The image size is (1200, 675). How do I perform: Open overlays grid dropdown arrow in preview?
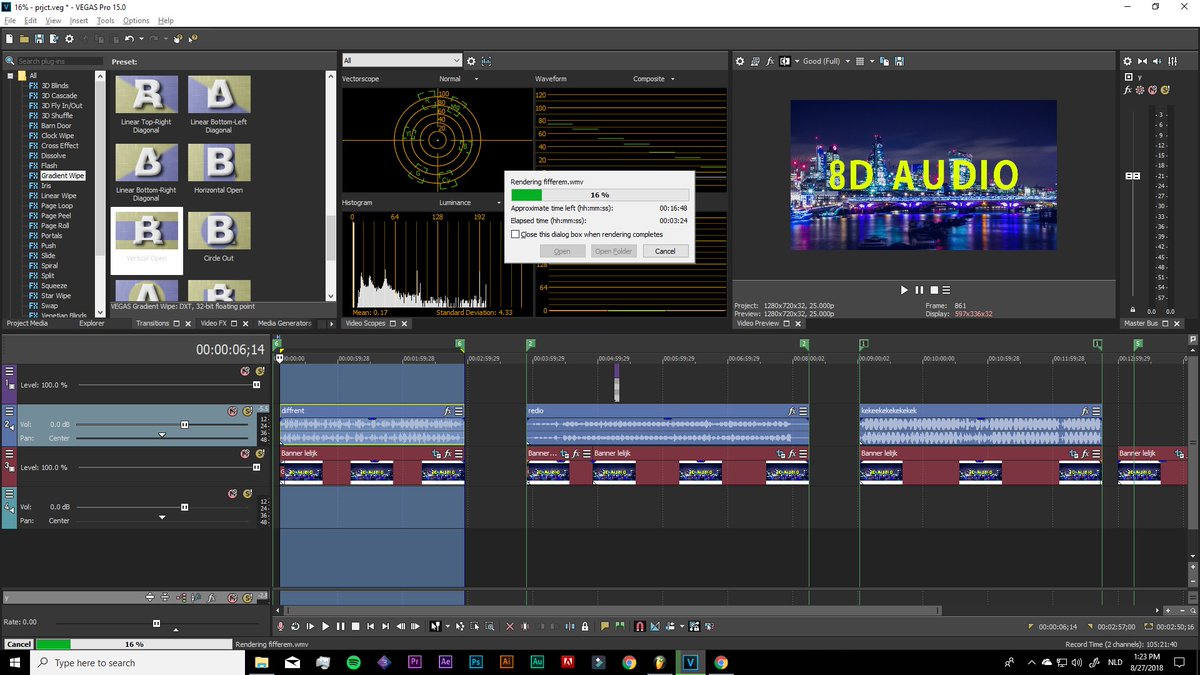coord(872,61)
